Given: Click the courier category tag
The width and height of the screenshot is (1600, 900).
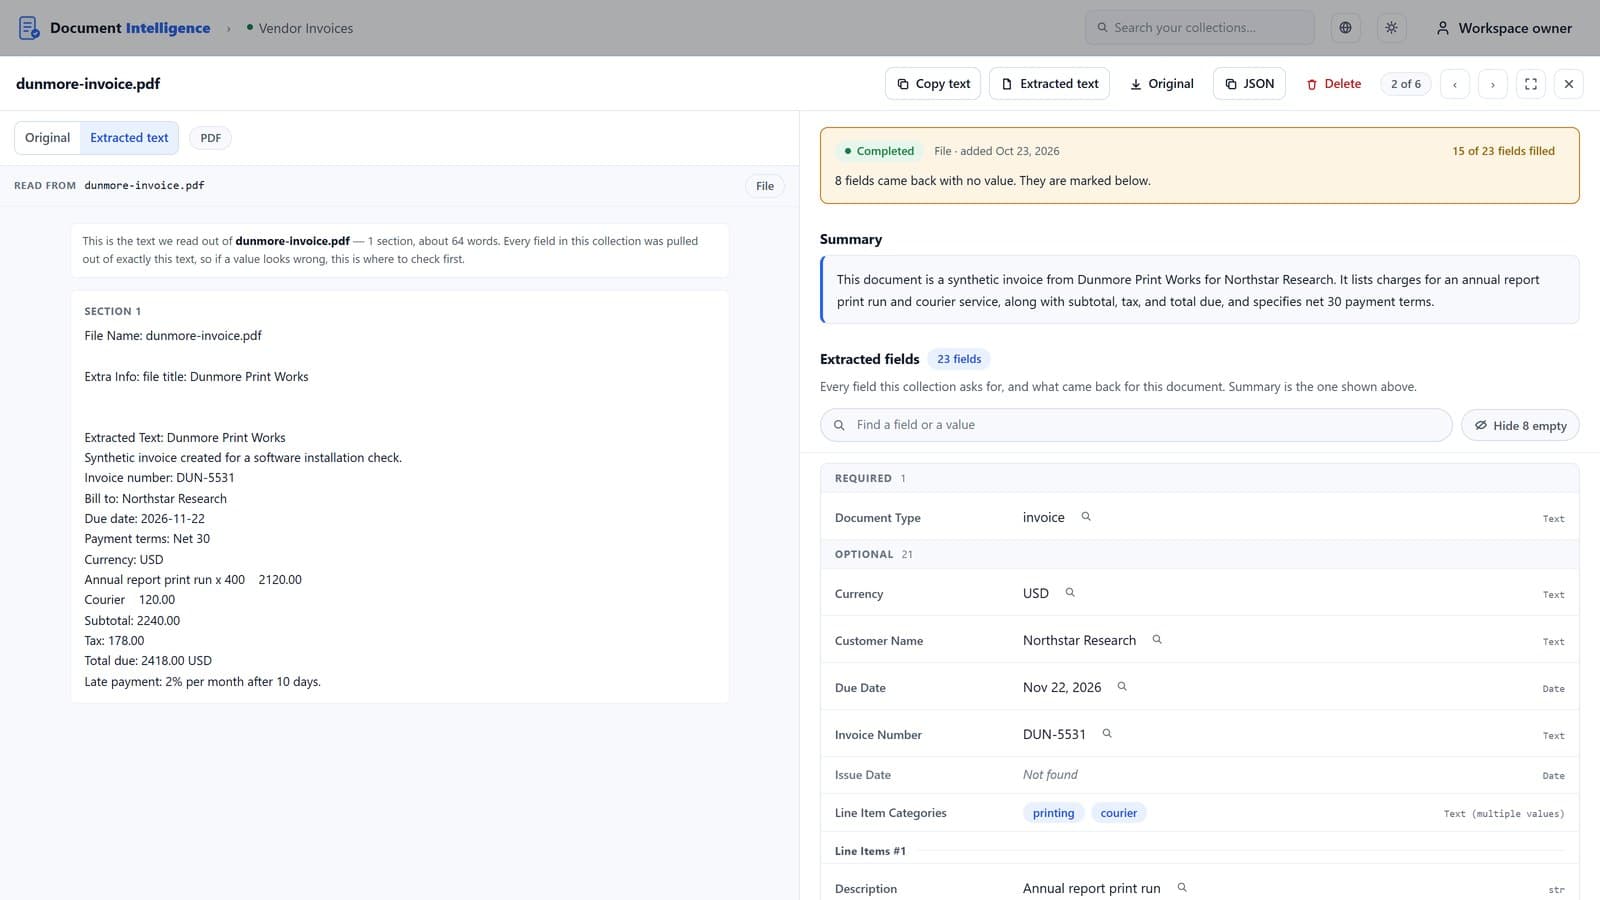Looking at the screenshot, I should click(x=1118, y=813).
